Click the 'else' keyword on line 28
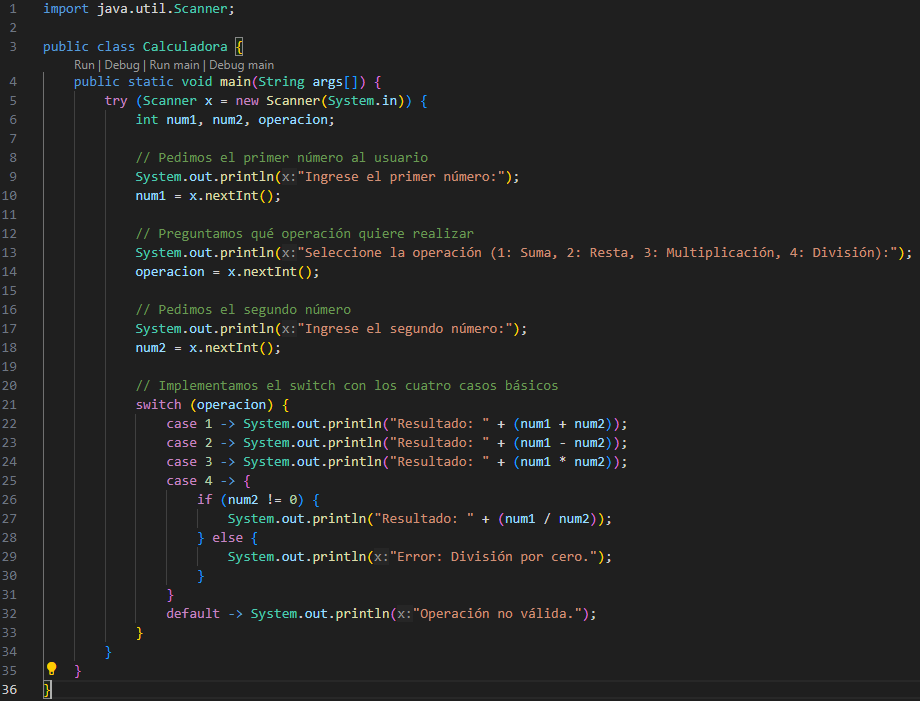 [228, 538]
